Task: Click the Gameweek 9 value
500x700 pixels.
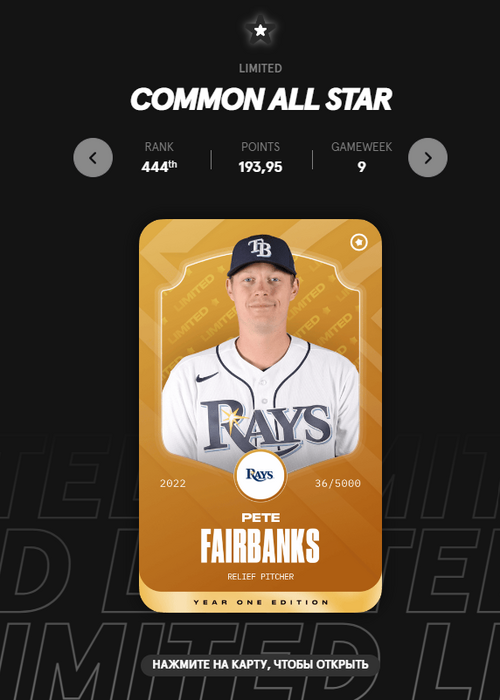Action: (362, 167)
